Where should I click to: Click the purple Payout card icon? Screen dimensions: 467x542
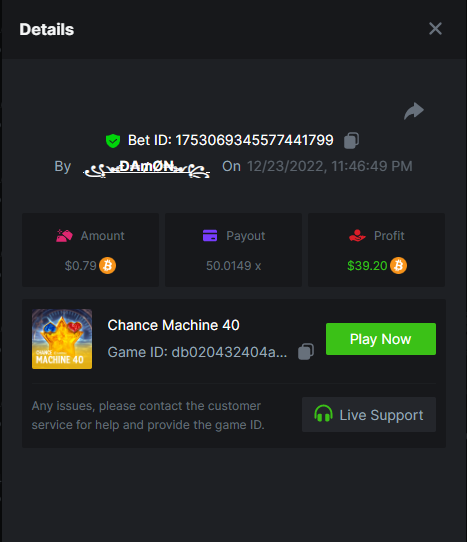[210, 236]
